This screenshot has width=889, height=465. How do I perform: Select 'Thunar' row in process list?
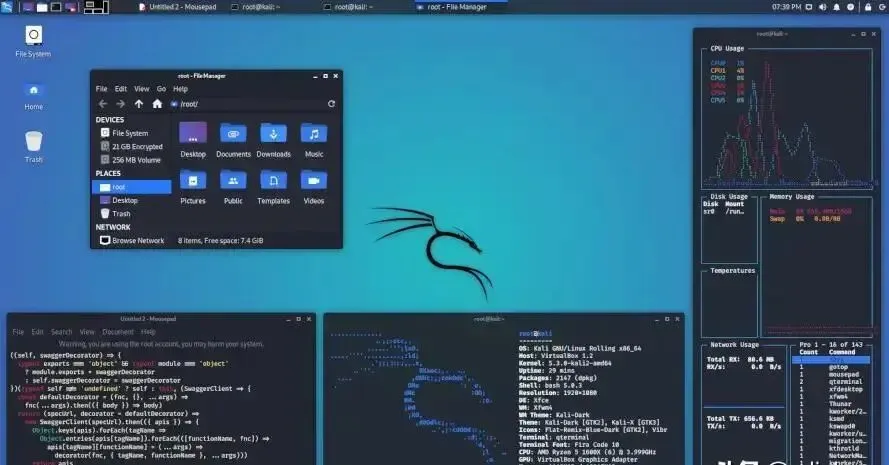[831, 404]
